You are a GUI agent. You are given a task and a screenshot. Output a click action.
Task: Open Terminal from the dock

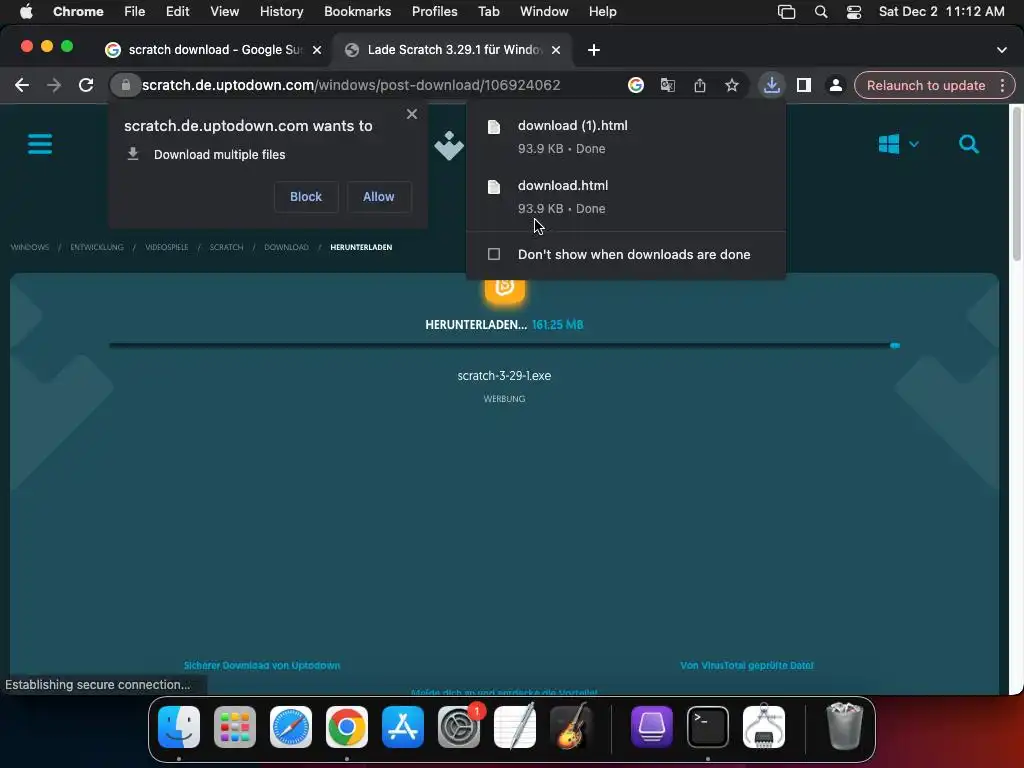(708, 726)
